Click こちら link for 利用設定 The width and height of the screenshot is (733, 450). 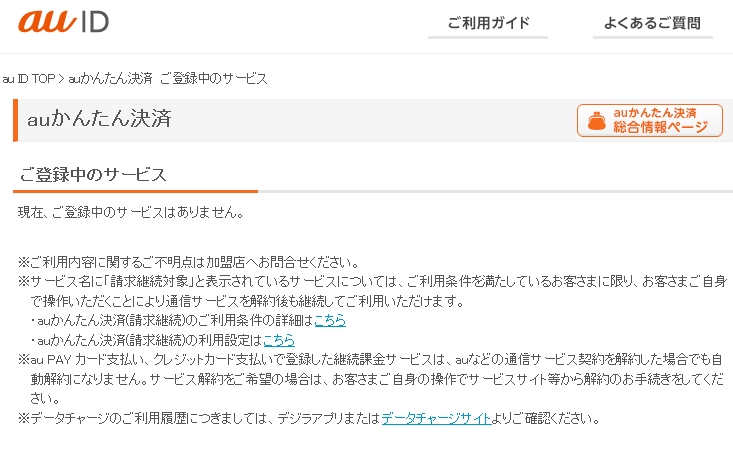[x=278, y=340]
